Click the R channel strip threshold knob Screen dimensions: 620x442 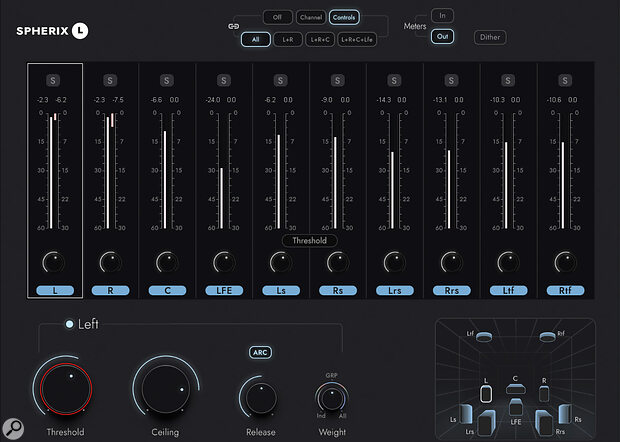pos(110,263)
